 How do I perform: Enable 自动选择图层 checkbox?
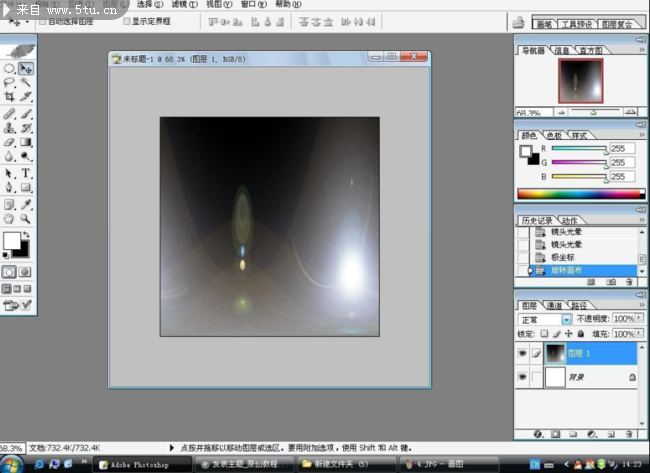click(42, 20)
